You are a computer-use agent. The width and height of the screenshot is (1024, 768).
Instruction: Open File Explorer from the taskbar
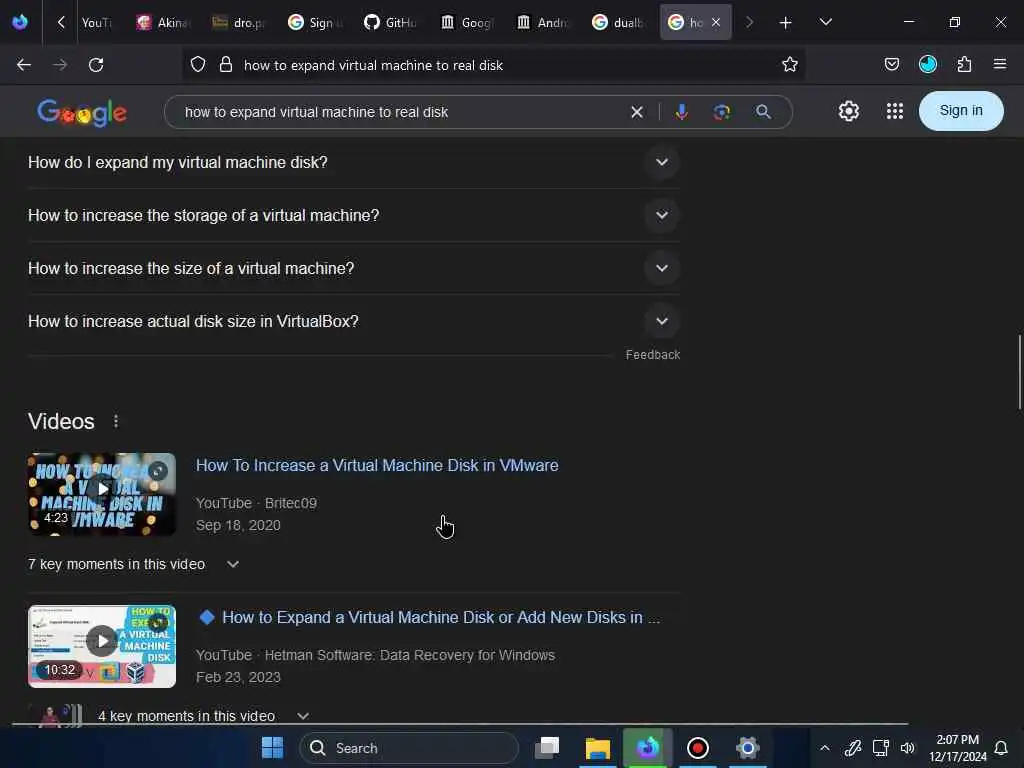coord(598,748)
